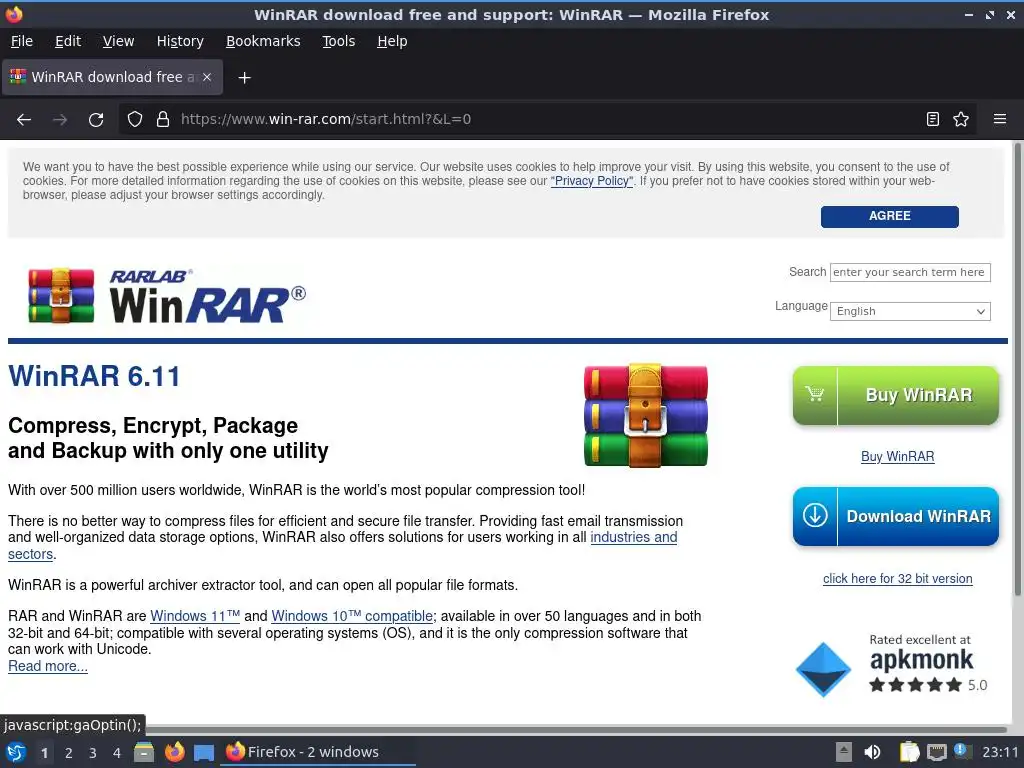Focus the search term input field
The height and width of the screenshot is (768, 1024).
click(x=910, y=272)
